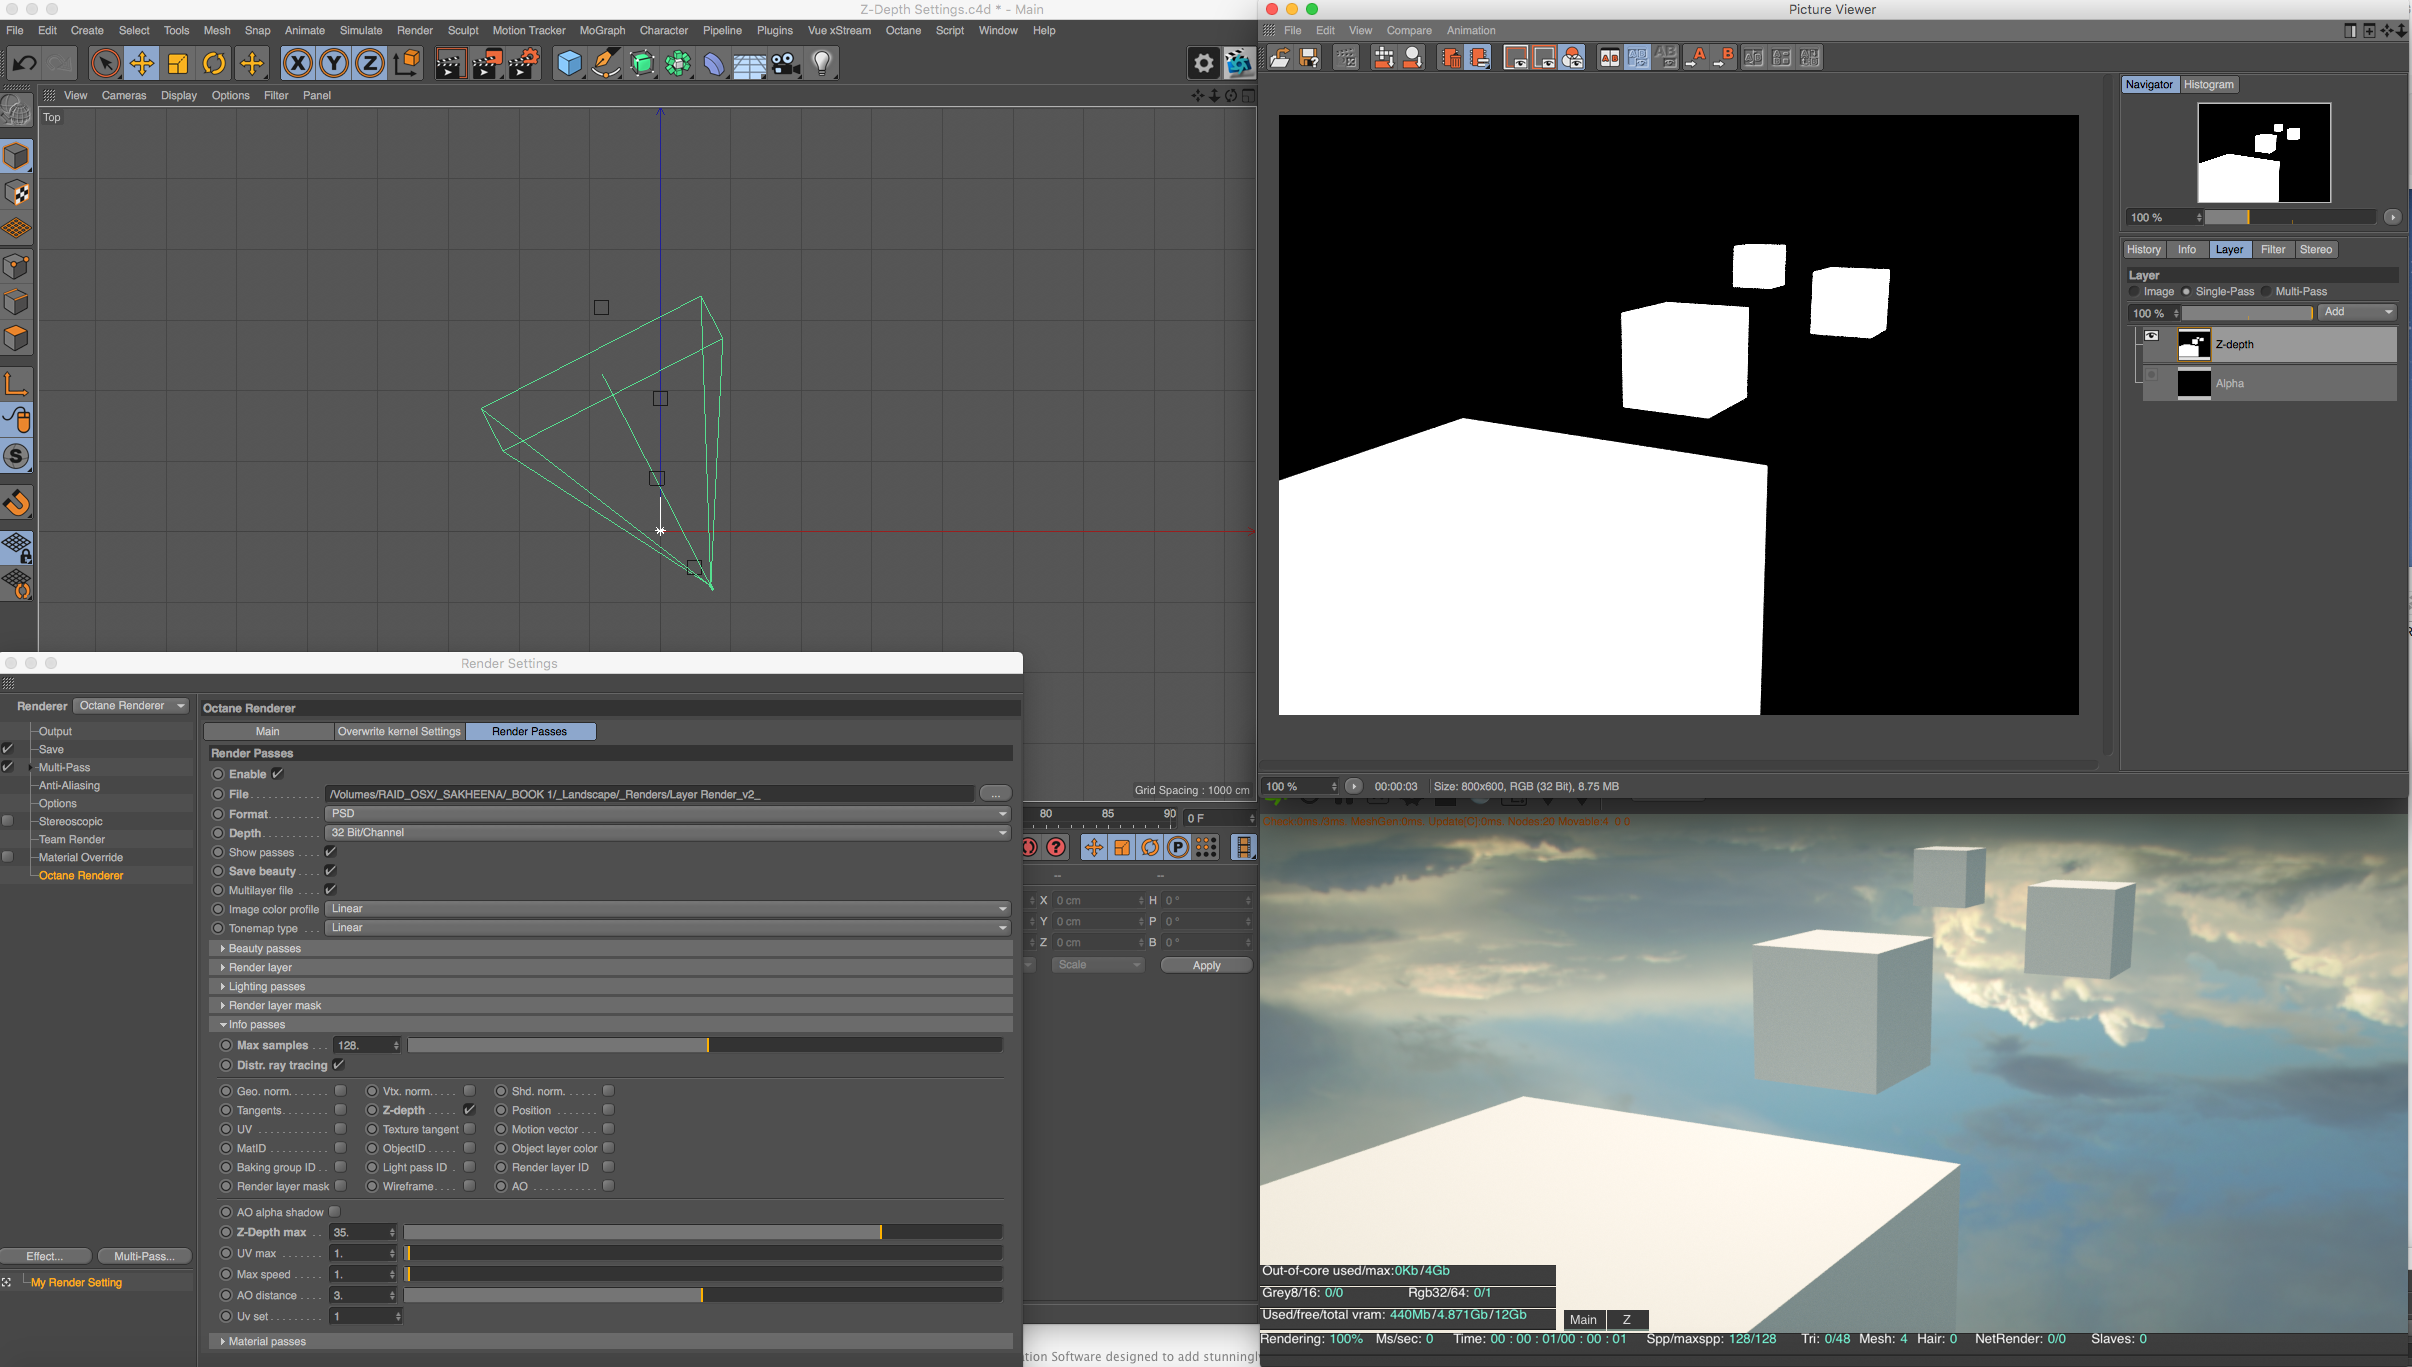Select the Multi-Pass layer radio button

click(x=2266, y=292)
